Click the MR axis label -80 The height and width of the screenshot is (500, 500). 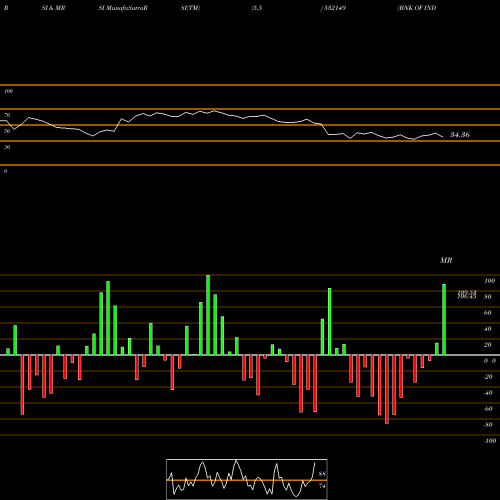coord(488,425)
